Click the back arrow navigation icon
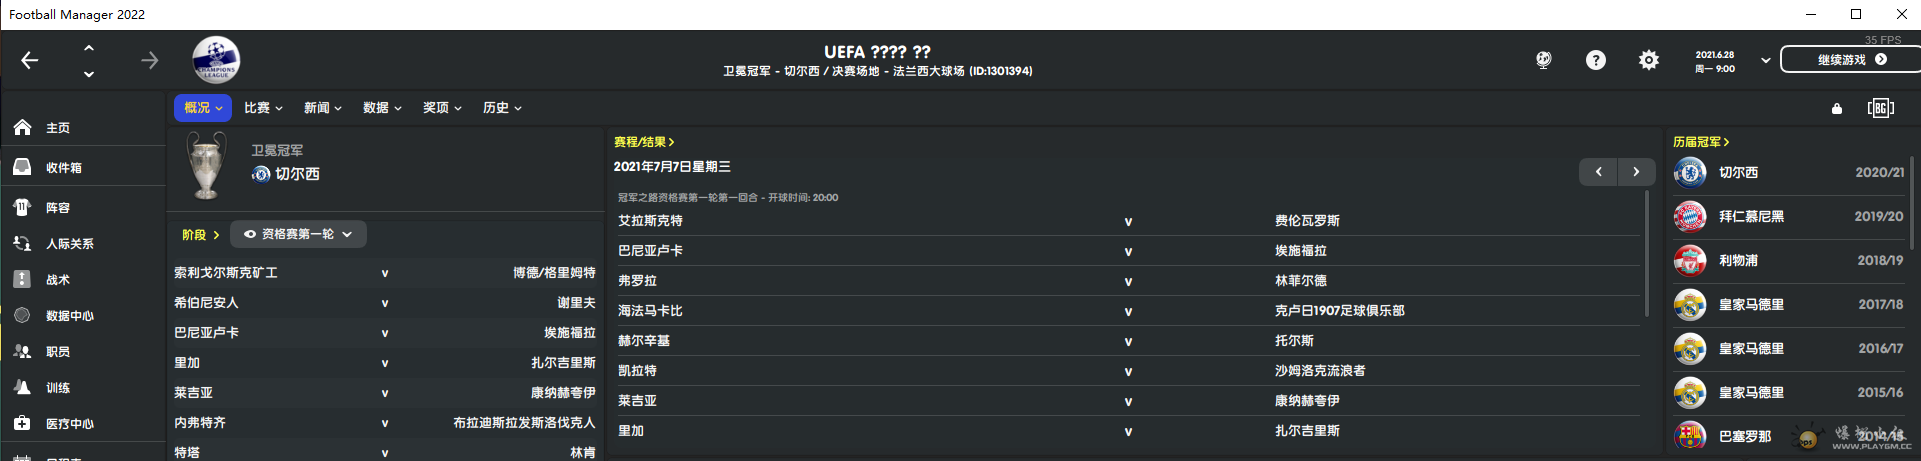 coord(30,61)
